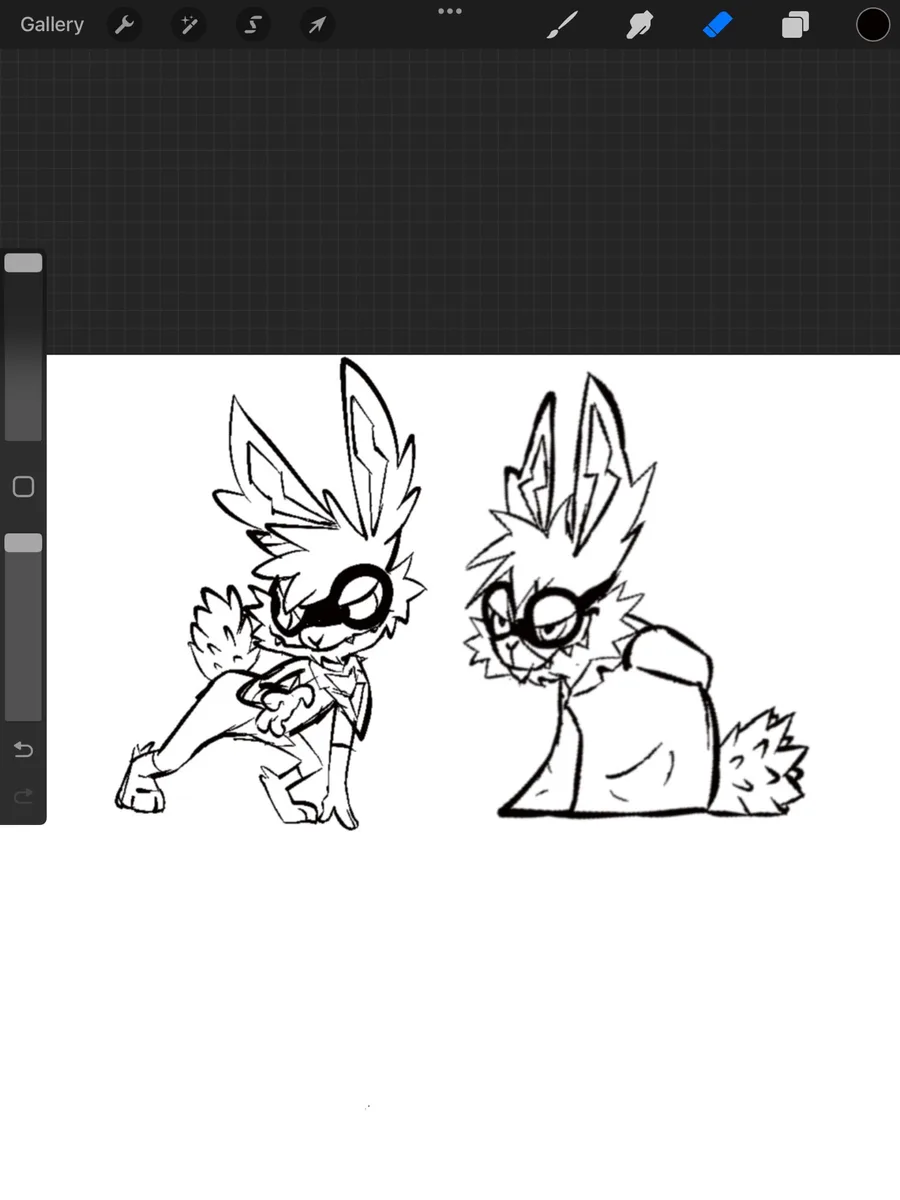Click the brush size slider handle
This screenshot has height=1200, width=900.
tap(23, 263)
